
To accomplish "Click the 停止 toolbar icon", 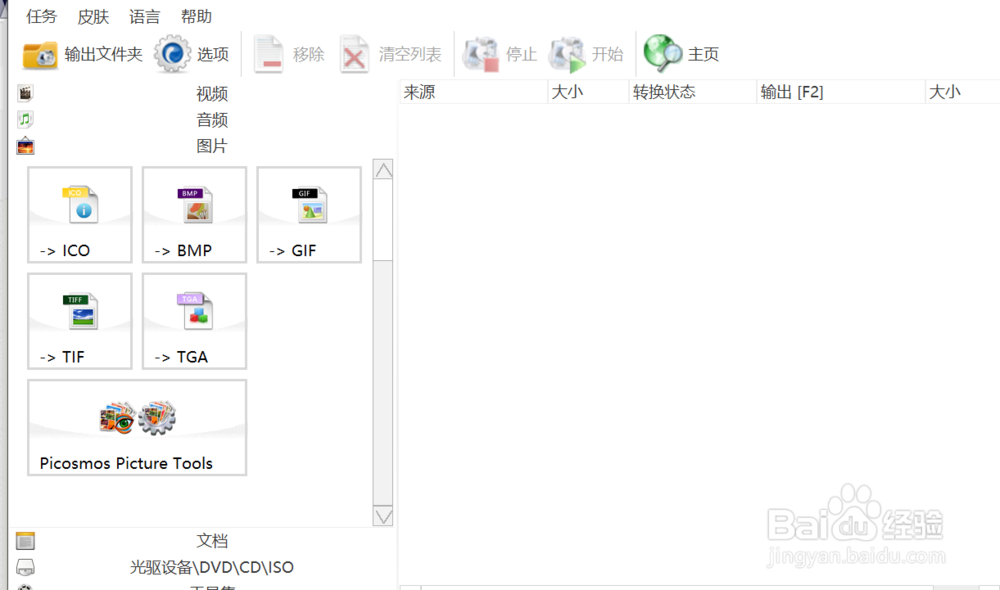I will (481, 54).
